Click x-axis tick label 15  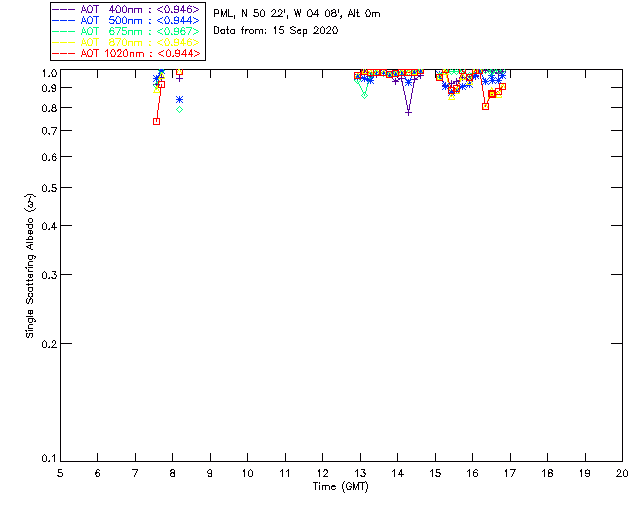click(x=435, y=473)
